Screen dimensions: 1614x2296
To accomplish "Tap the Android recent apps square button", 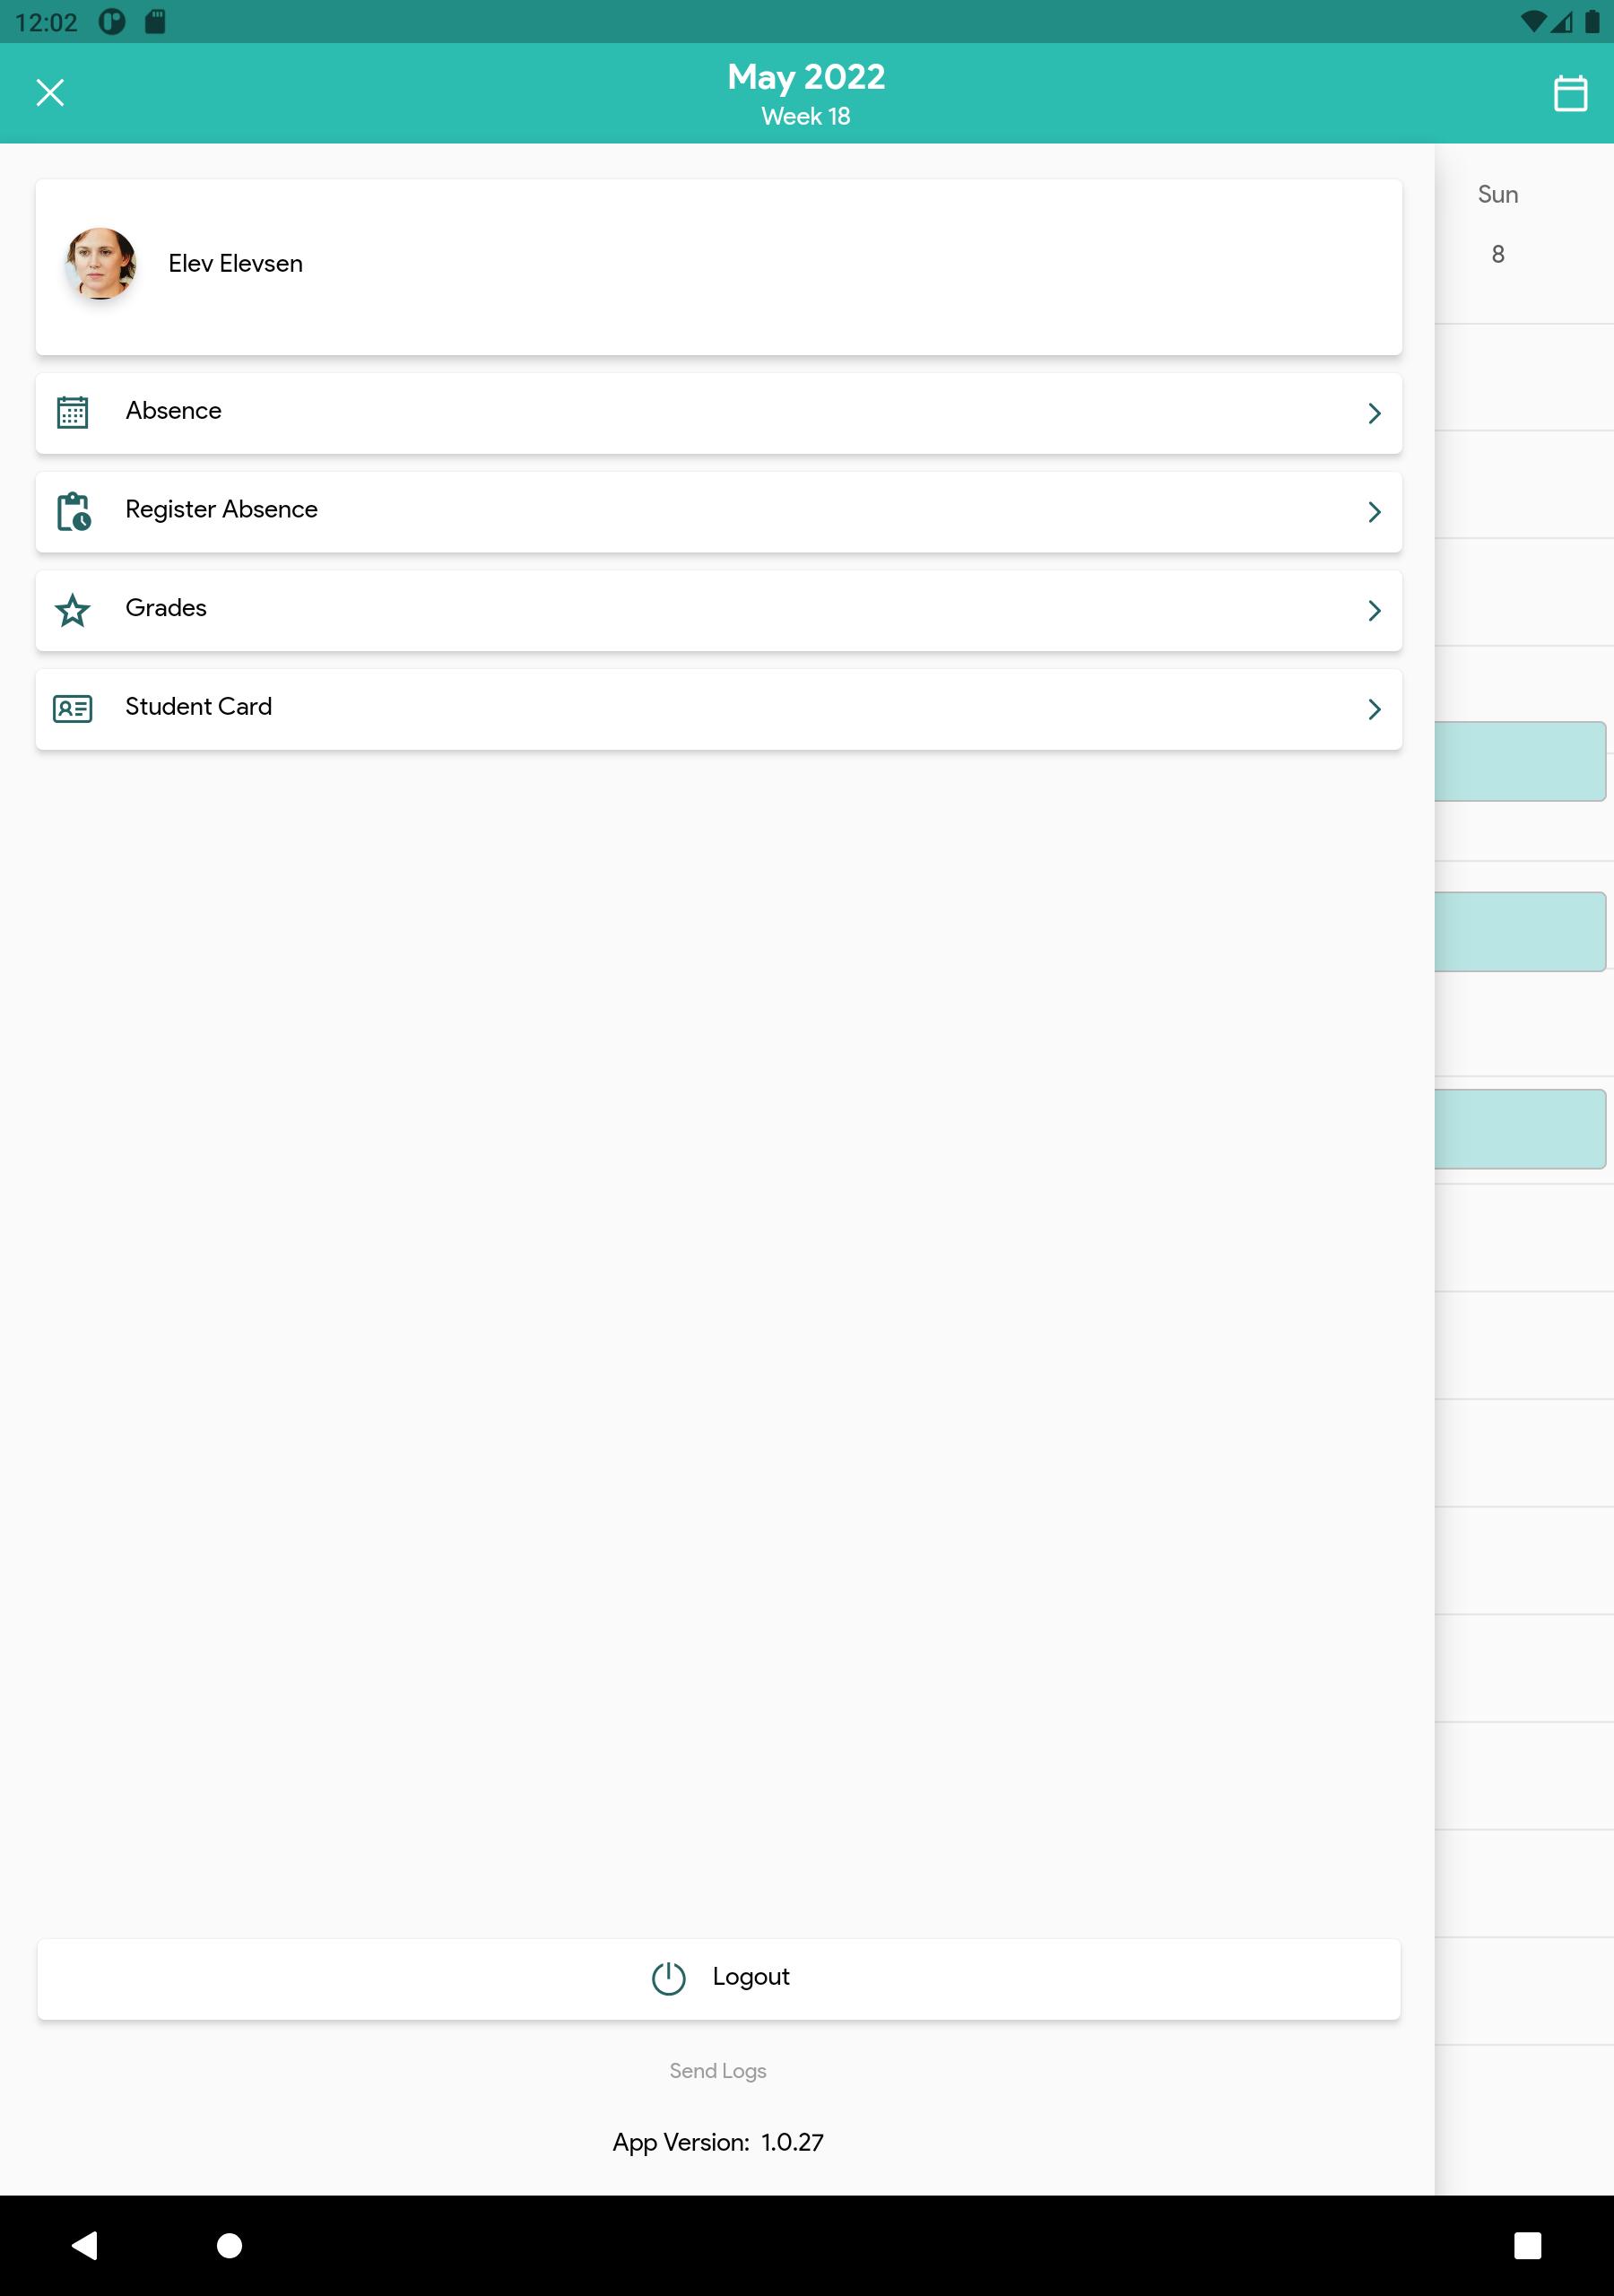I will tap(1527, 2245).
